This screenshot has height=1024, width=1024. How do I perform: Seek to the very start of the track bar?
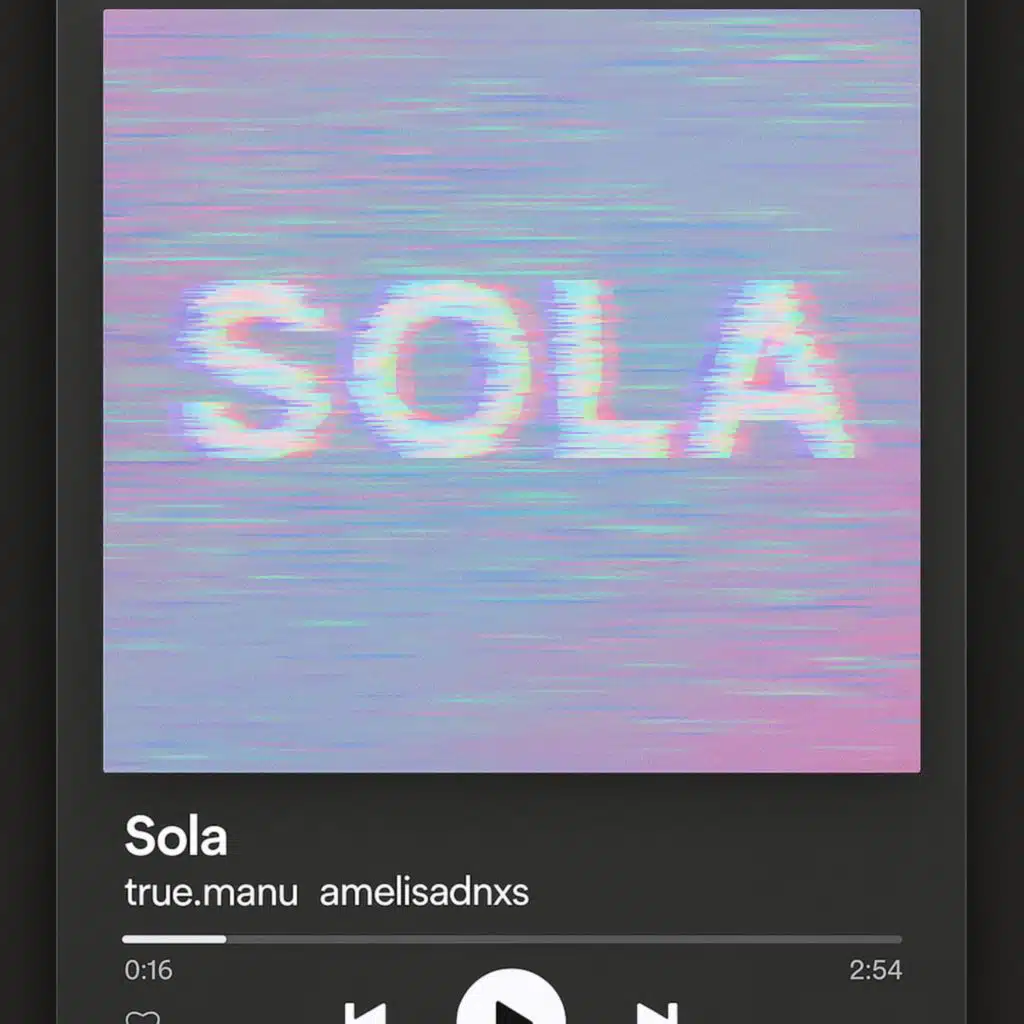[124, 939]
